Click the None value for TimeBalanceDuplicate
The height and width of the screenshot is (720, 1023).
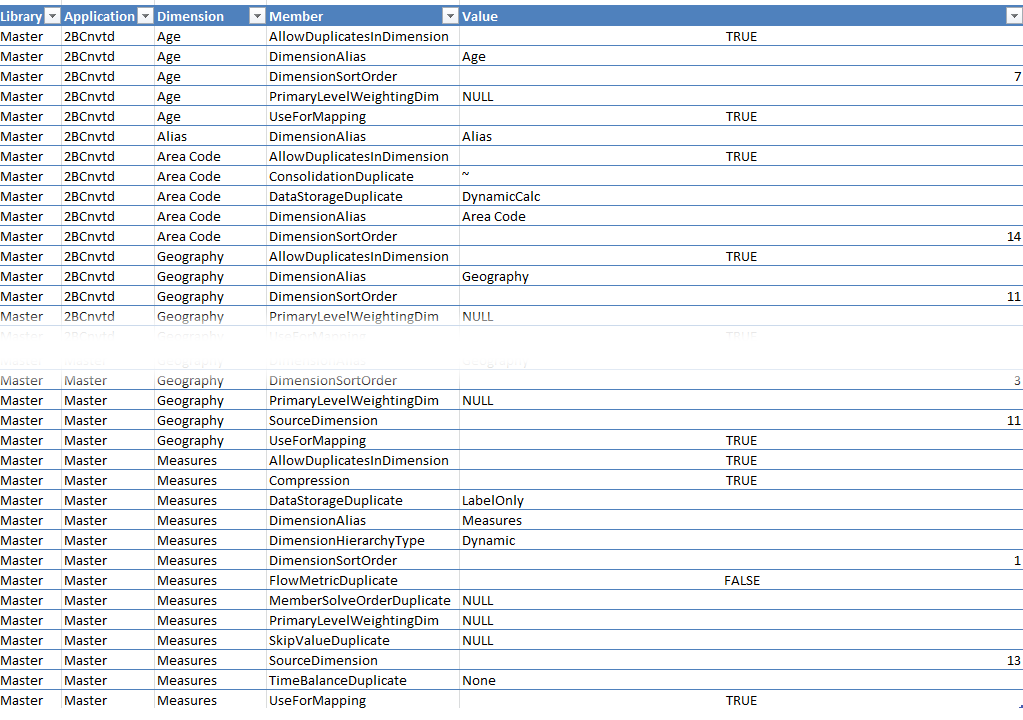(741, 681)
